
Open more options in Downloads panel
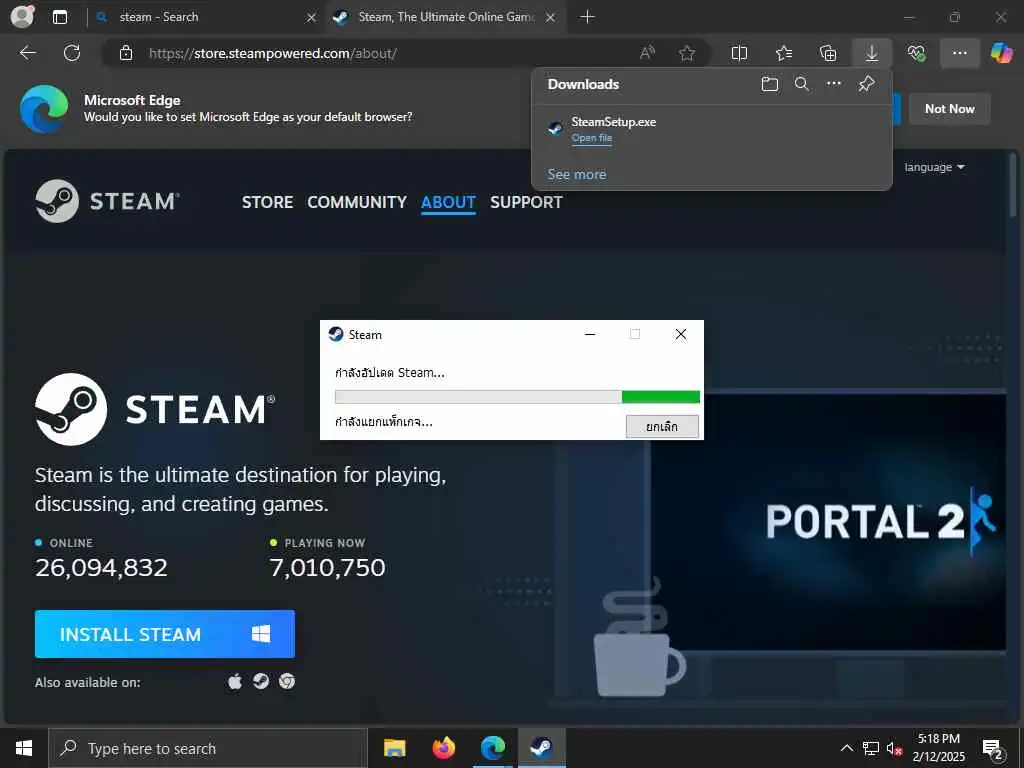(834, 84)
